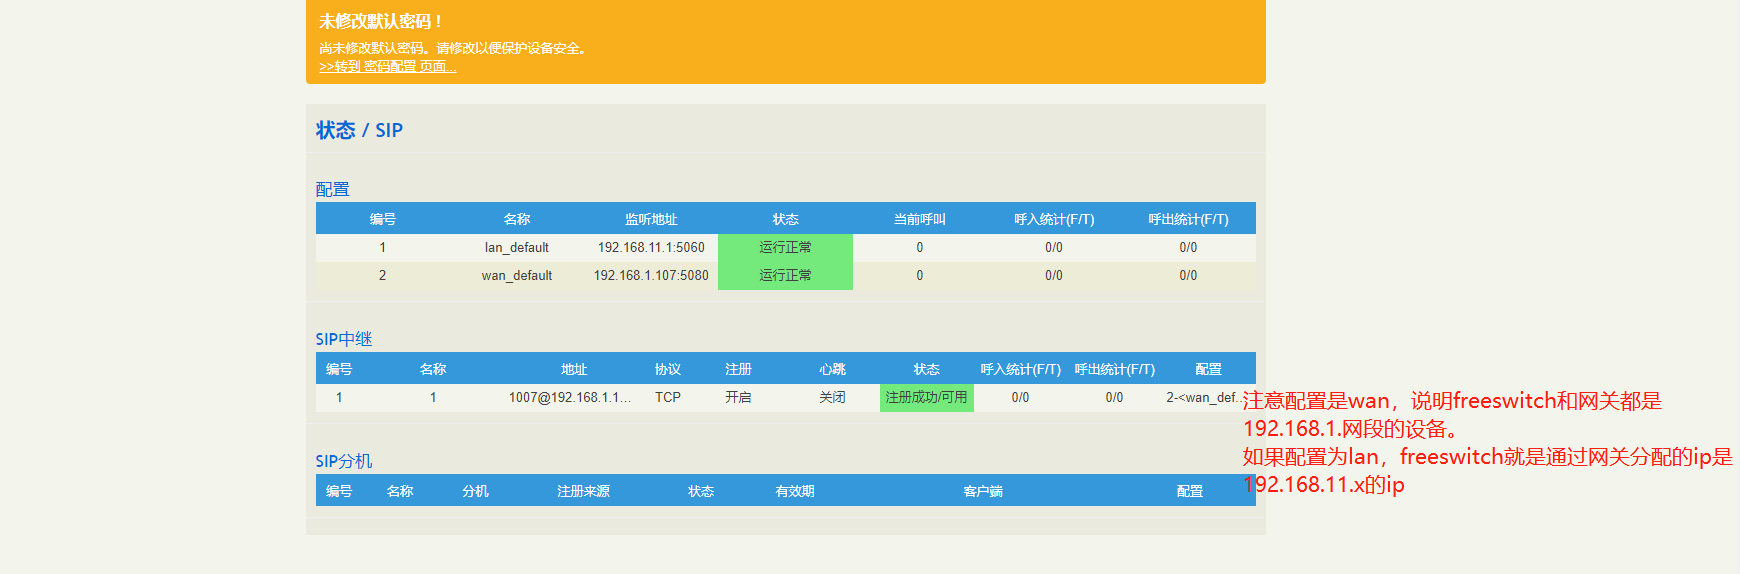Image resolution: width=1740 pixels, height=574 pixels.
Task: Click 运行正常 status in lan_default row
Action: pyautogui.click(x=785, y=248)
